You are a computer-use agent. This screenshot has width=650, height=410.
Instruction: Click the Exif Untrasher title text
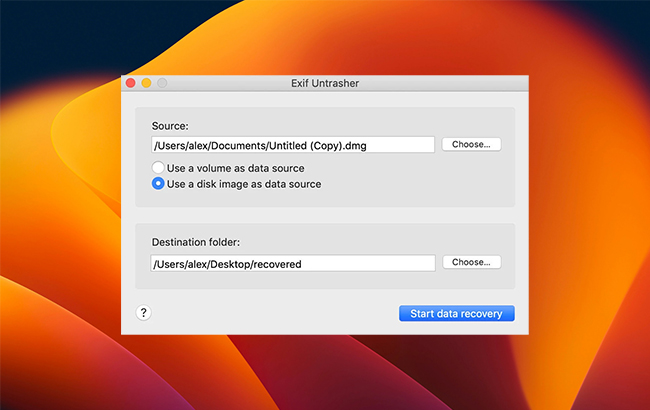325,83
